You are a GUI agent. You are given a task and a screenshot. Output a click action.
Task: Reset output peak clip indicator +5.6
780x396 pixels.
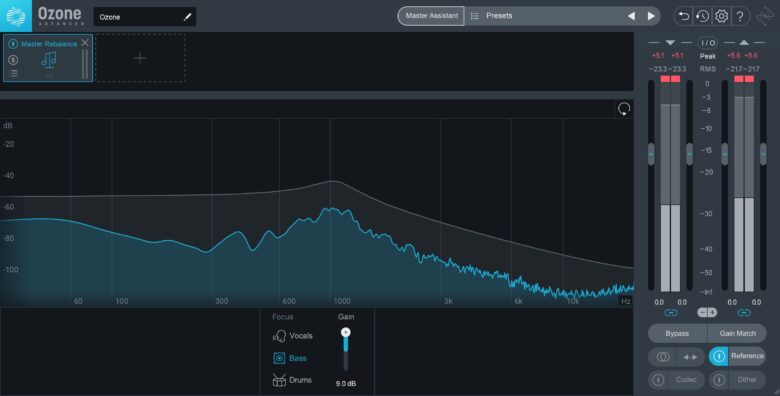click(x=742, y=56)
